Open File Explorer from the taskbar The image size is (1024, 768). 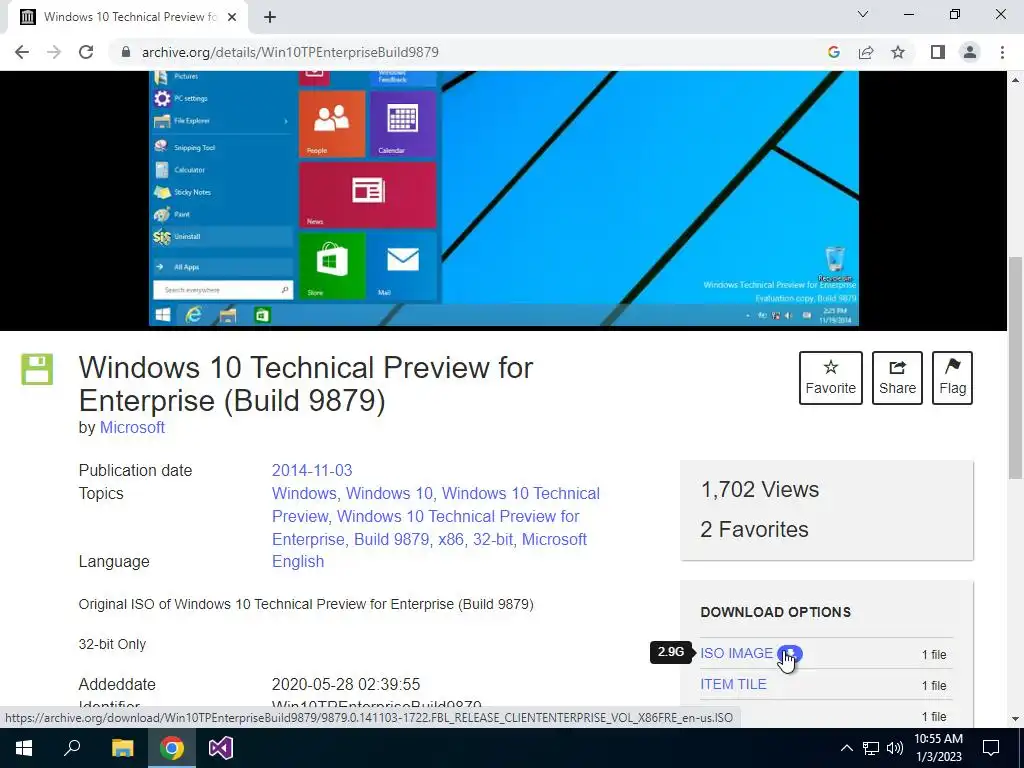point(122,748)
